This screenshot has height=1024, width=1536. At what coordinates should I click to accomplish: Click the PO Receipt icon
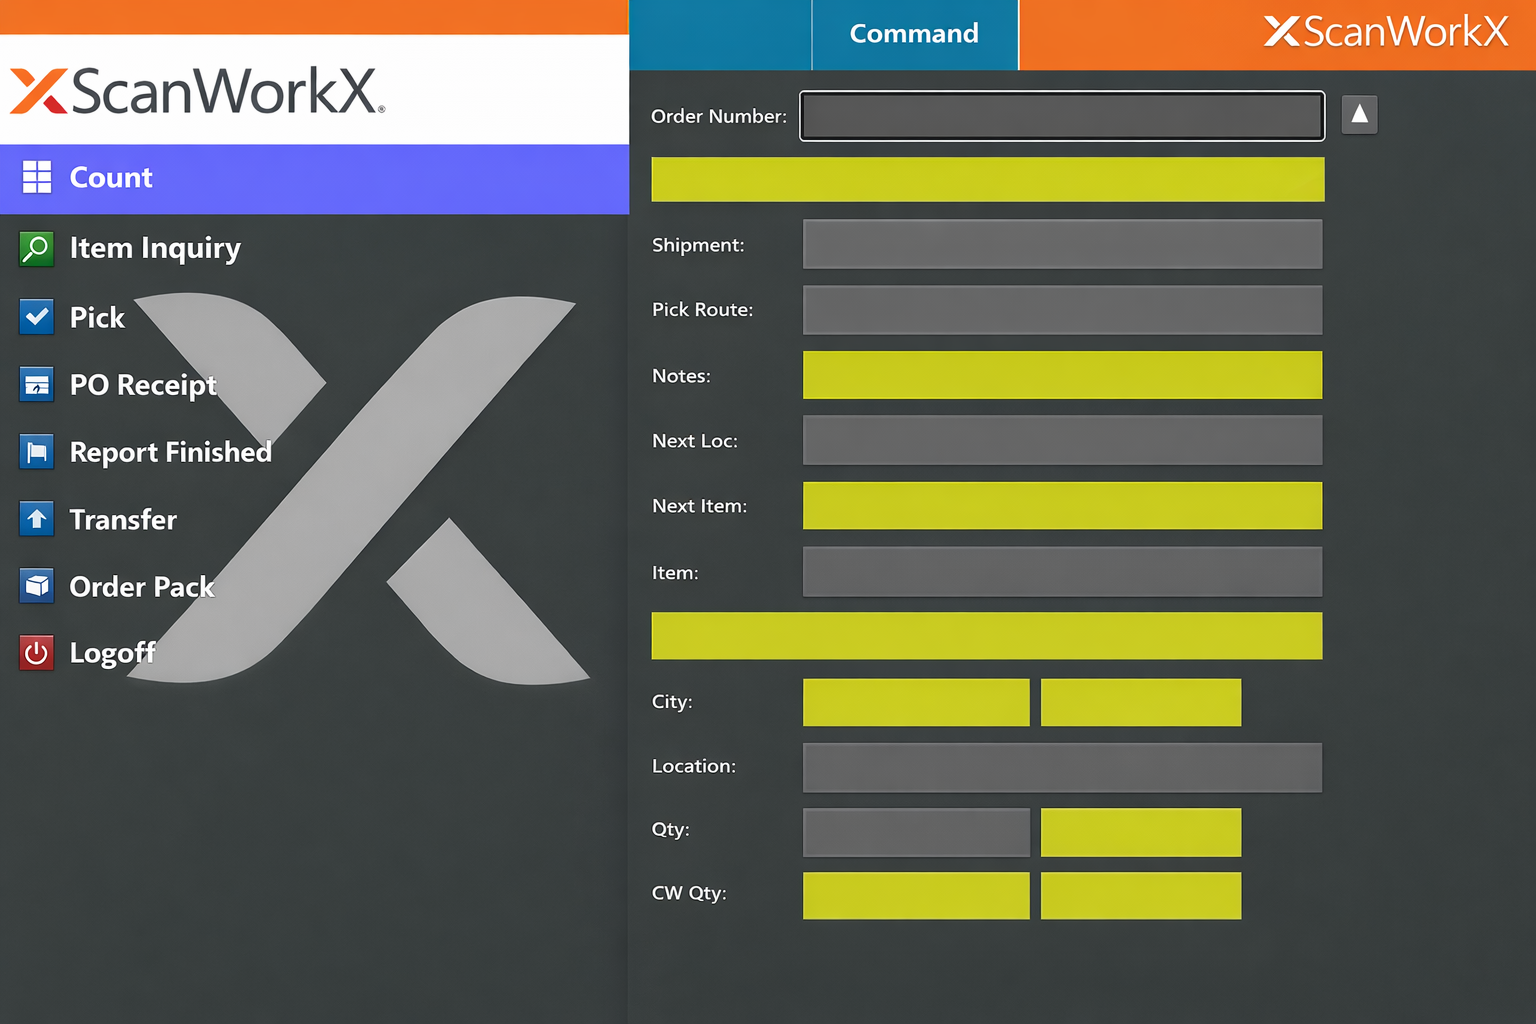[36, 384]
